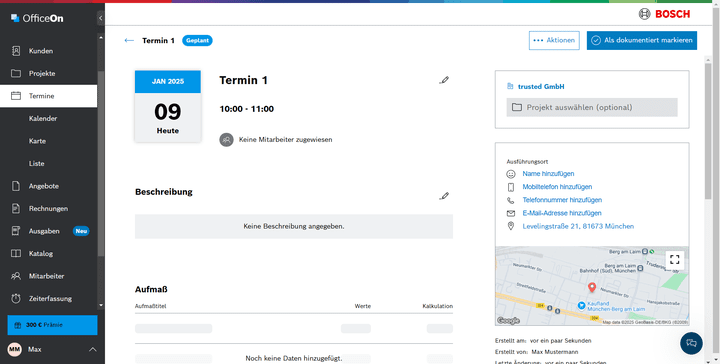
Task: Edit the Beschreibung with pencil icon
Action: tap(444, 196)
